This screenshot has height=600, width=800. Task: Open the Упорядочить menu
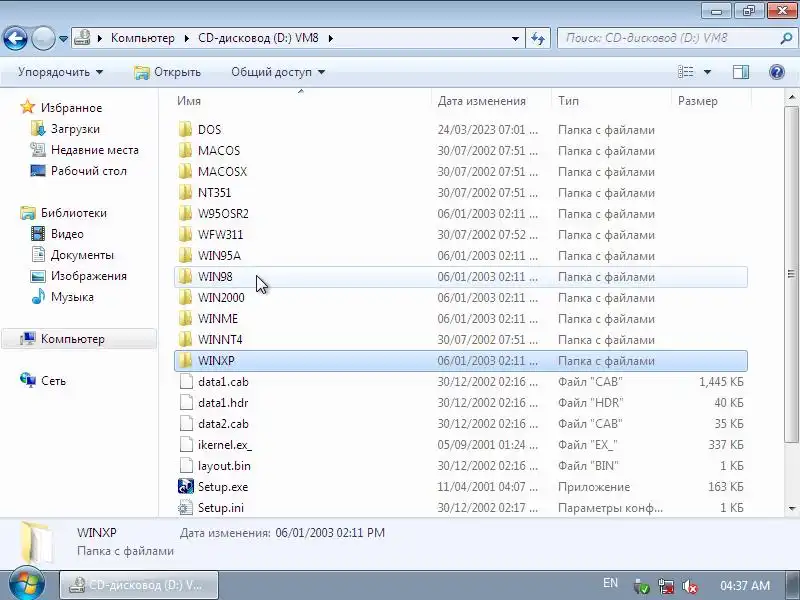[60, 72]
